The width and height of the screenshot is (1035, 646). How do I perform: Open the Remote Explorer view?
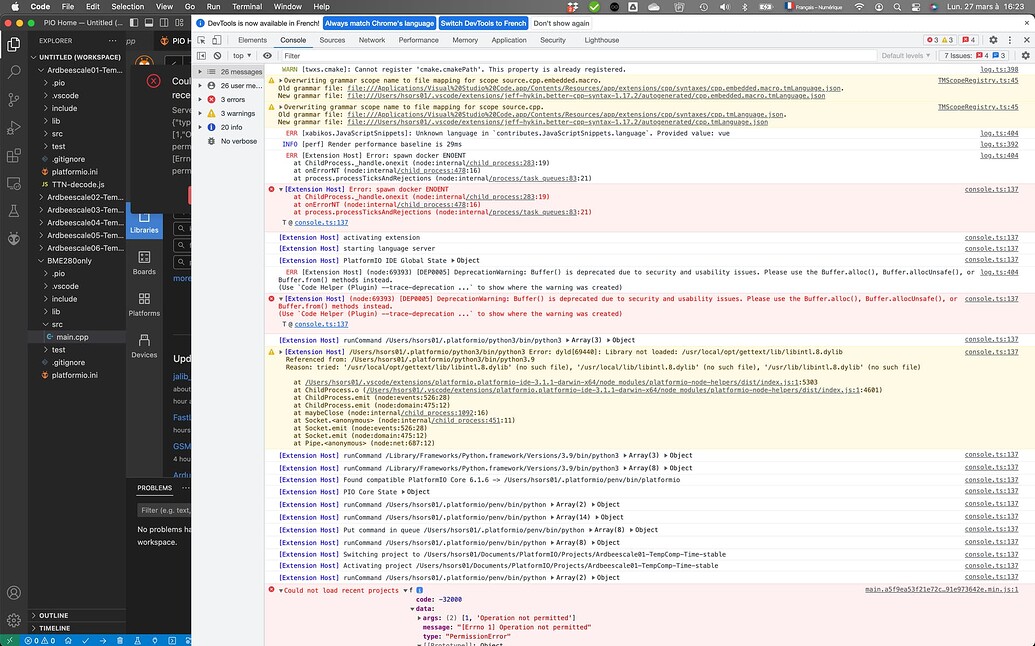pos(14,183)
